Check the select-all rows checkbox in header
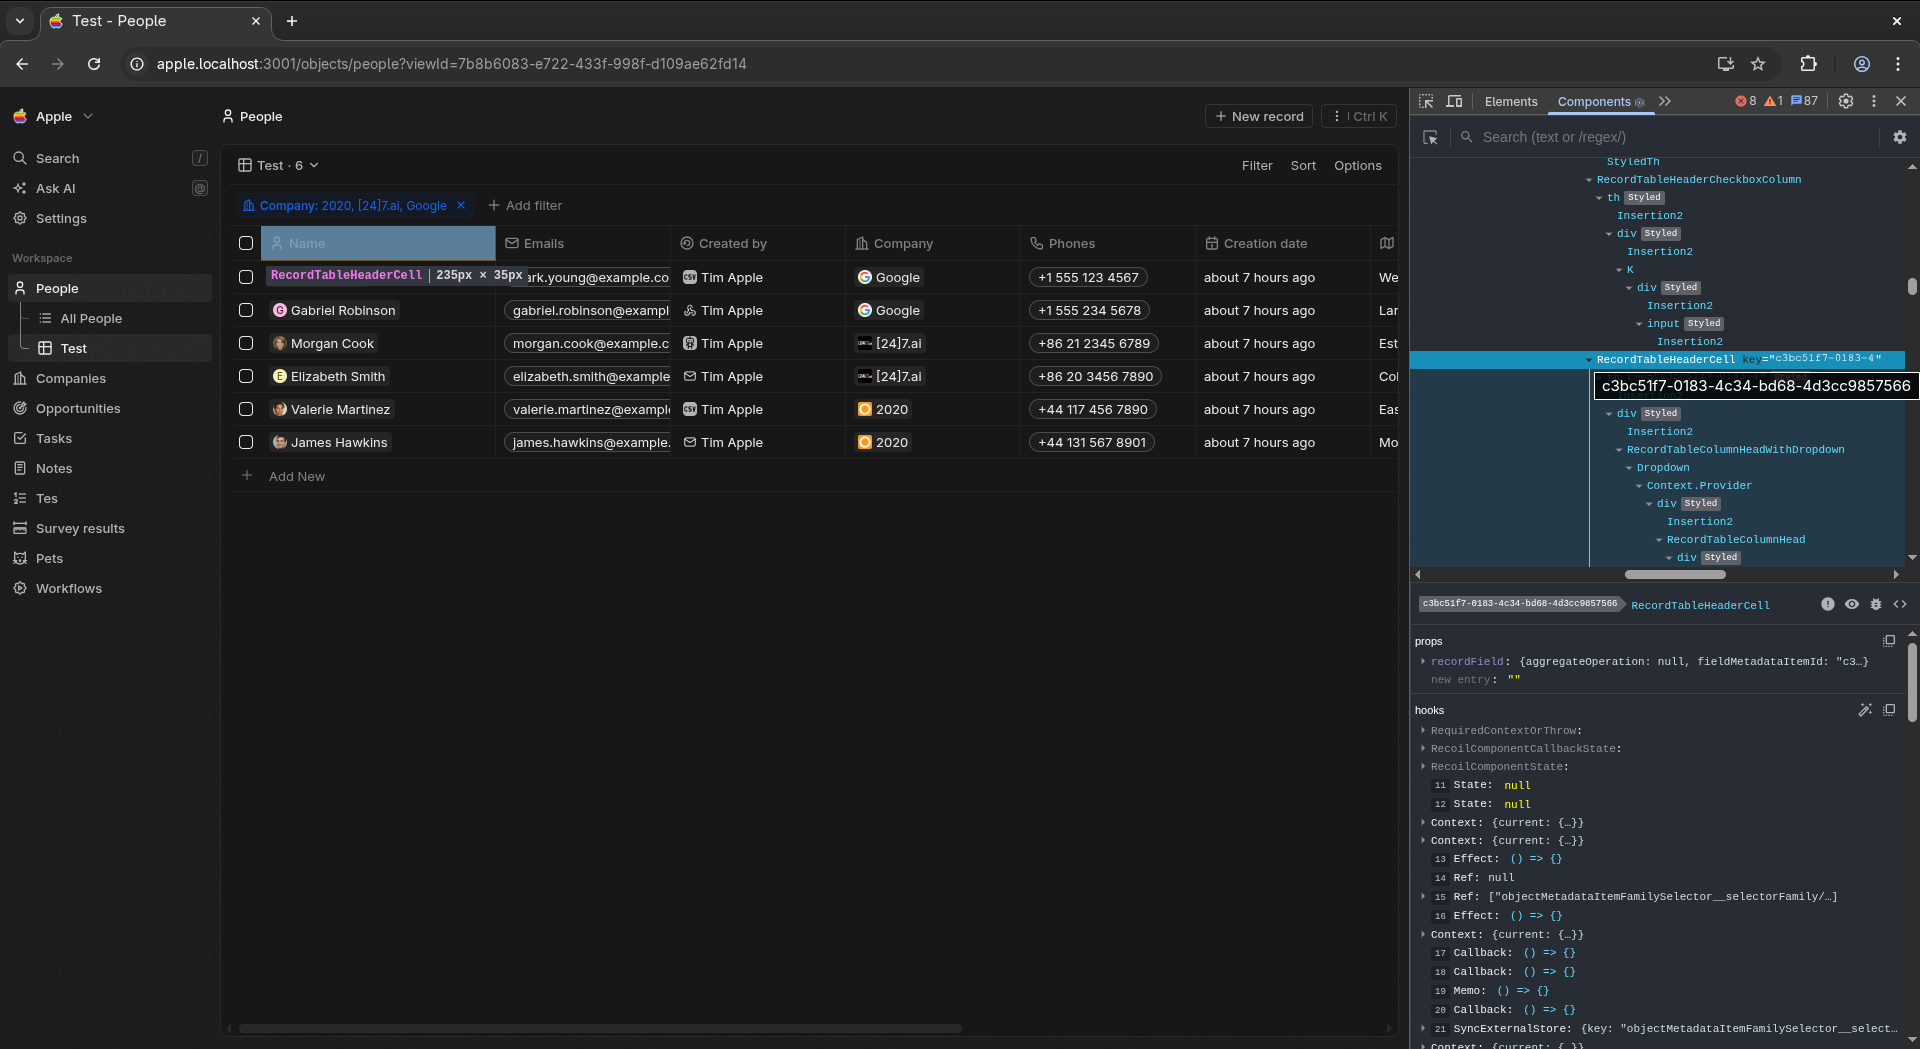The image size is (1920, 1049). (246, 243)
